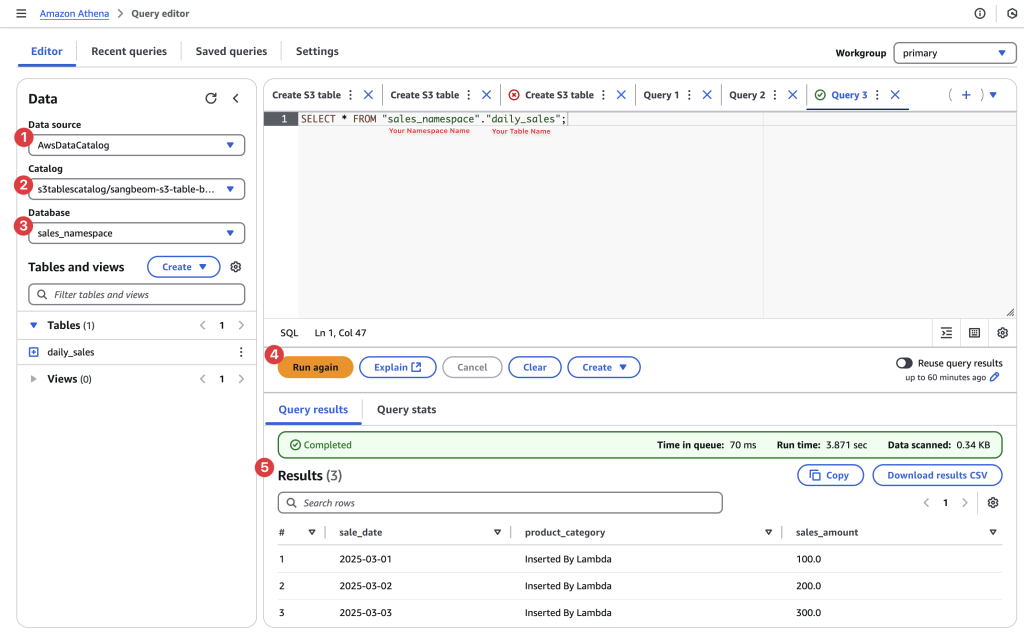Screen dimensions: 1024x636
Task: Click the format query icon
Action: point(946,333)
